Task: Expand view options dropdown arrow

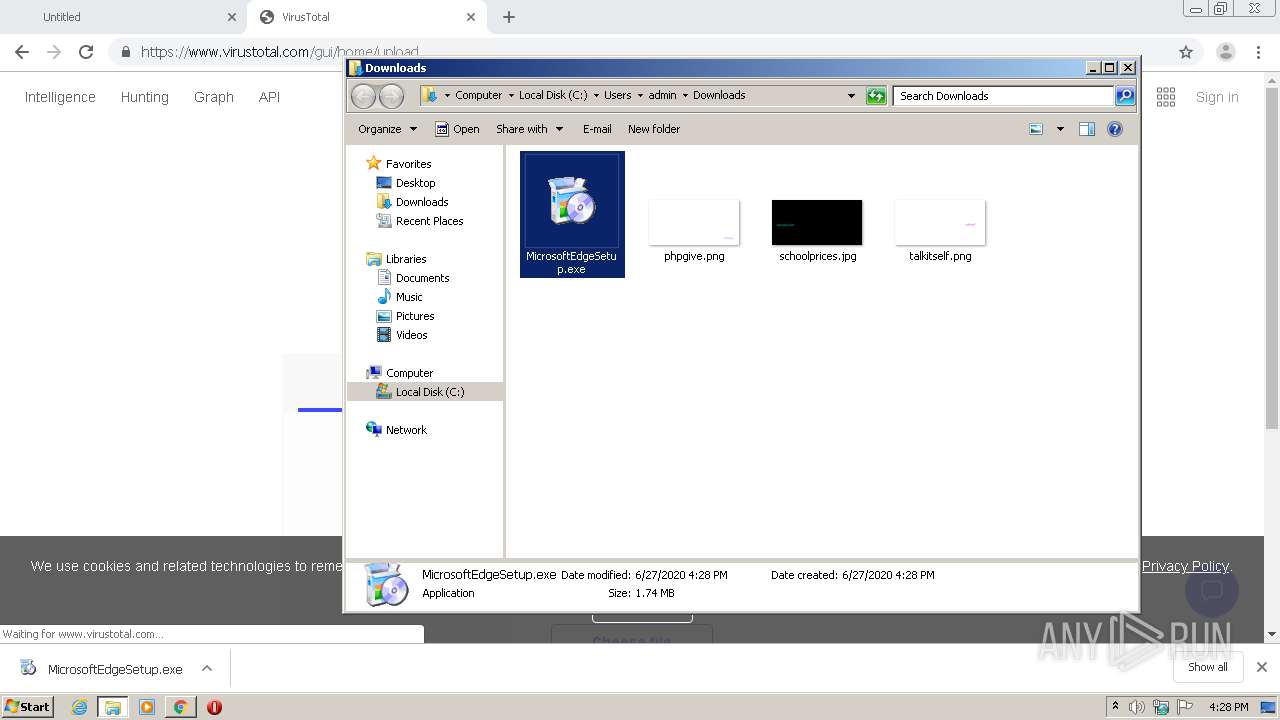Action: (1060, 129)
